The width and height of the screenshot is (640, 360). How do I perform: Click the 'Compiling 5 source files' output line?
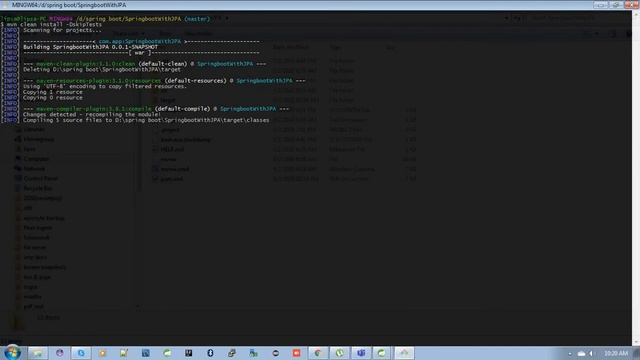146,120
